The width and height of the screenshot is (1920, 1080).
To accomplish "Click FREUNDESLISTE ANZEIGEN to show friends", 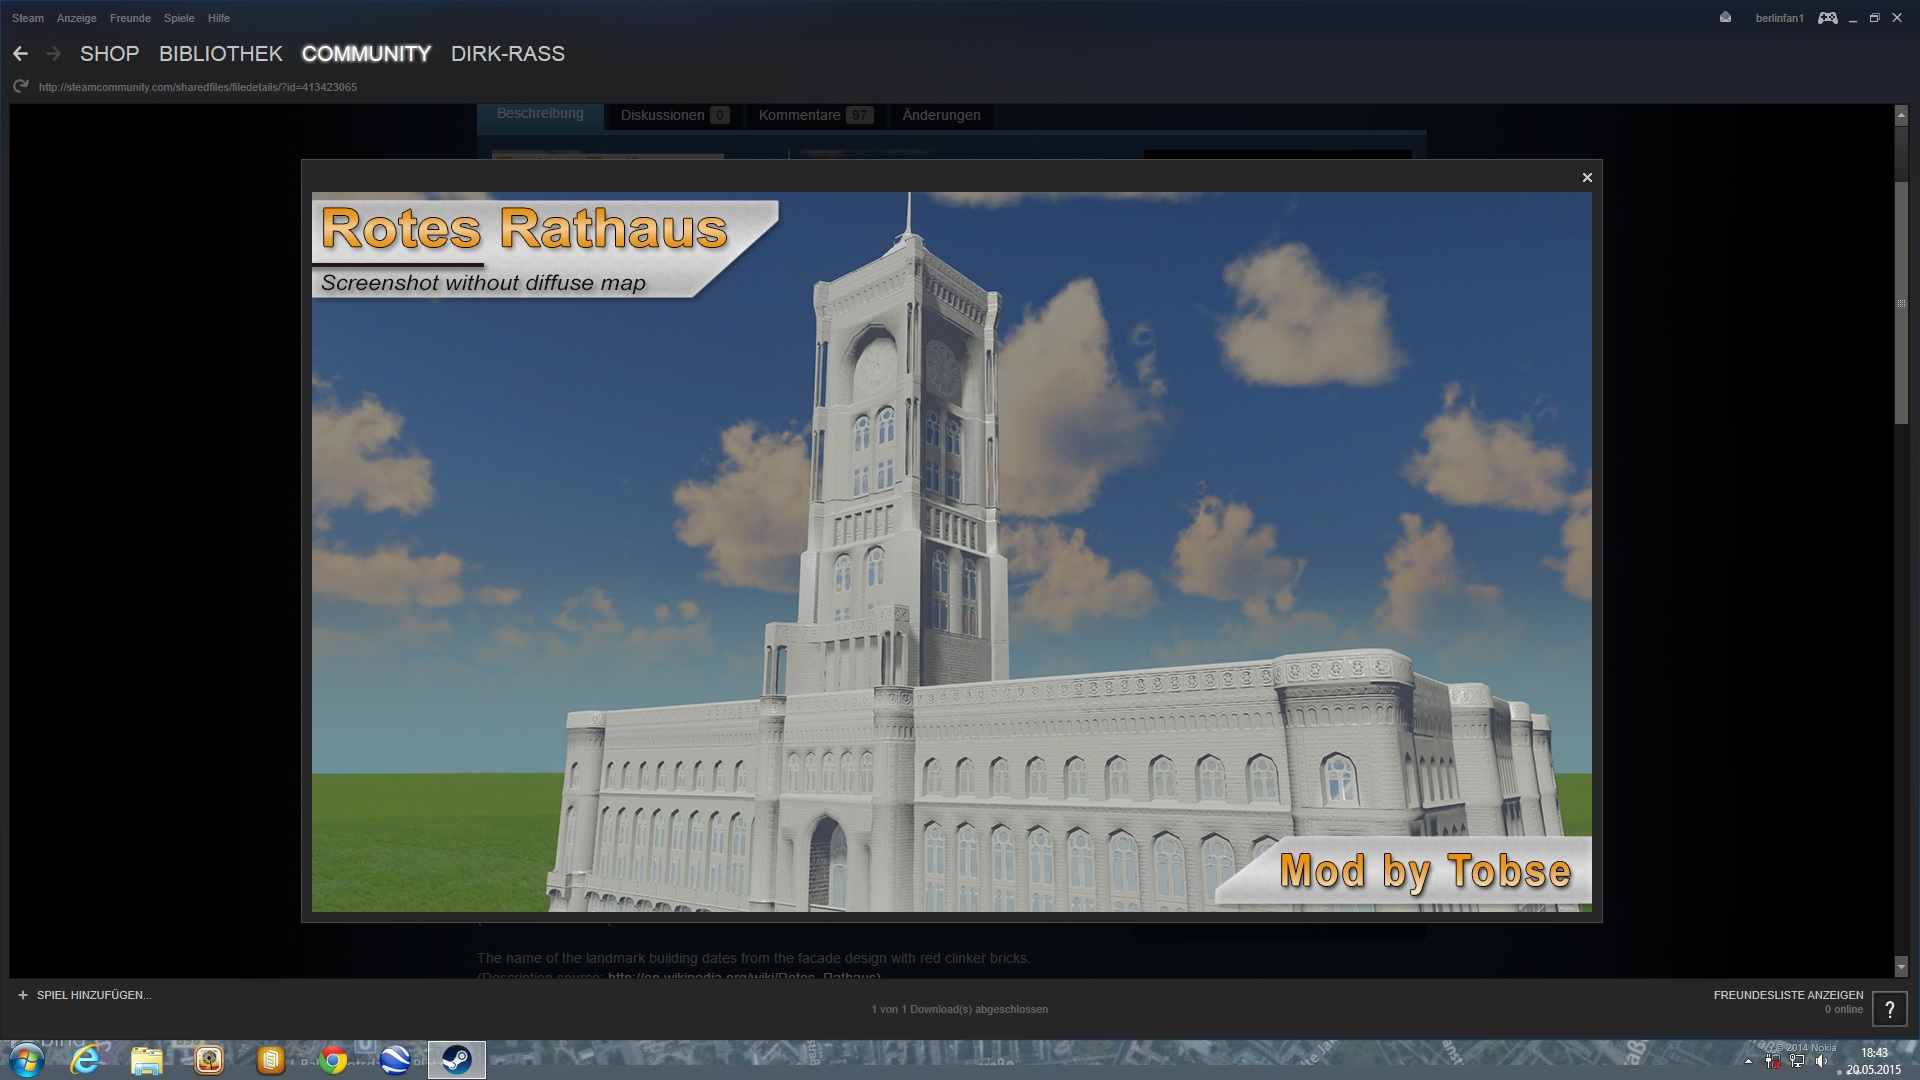I will pos(1788,995).
